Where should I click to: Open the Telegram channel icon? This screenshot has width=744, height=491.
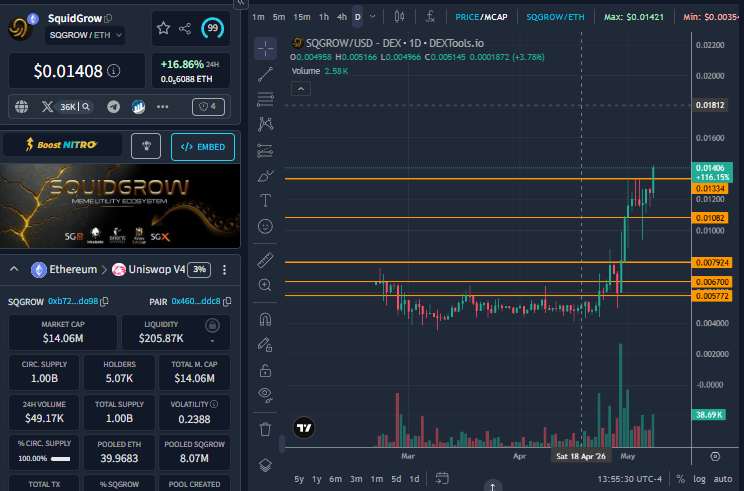(x=113, y=107)
